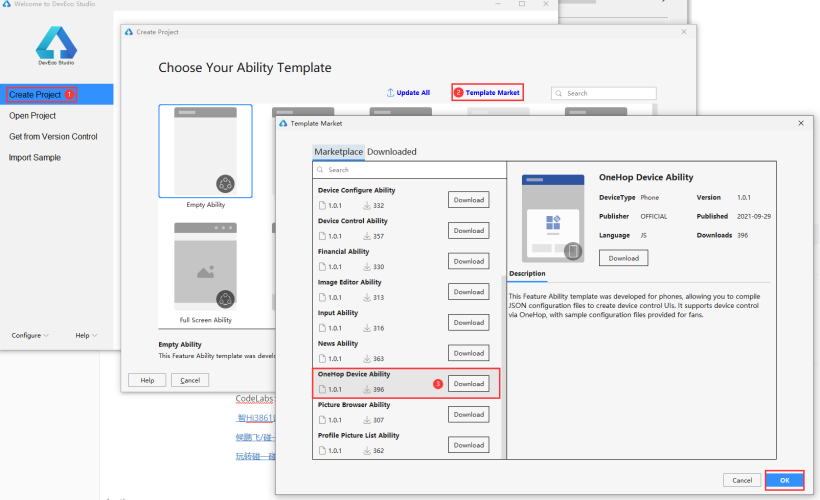Click the phone badge on template preview
This screenshot has width=820, height=500.
pos(573,251)
